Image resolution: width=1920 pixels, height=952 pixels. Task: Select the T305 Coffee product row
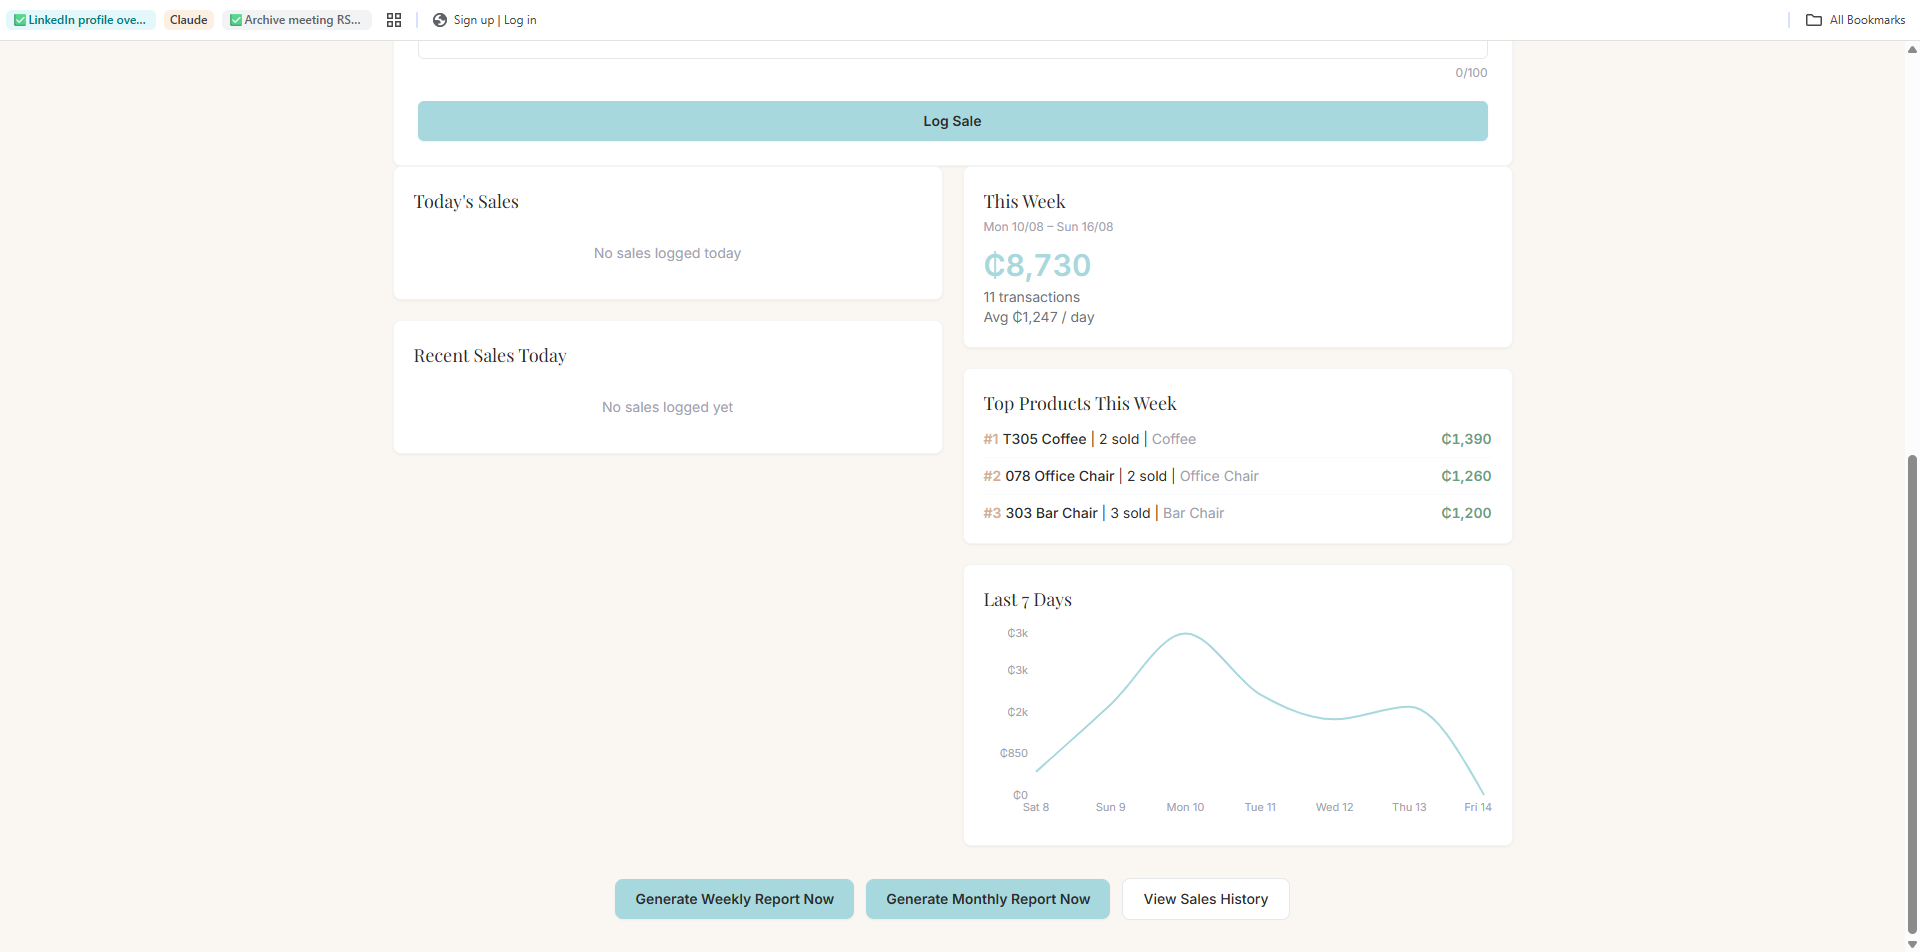point(1237,439)
